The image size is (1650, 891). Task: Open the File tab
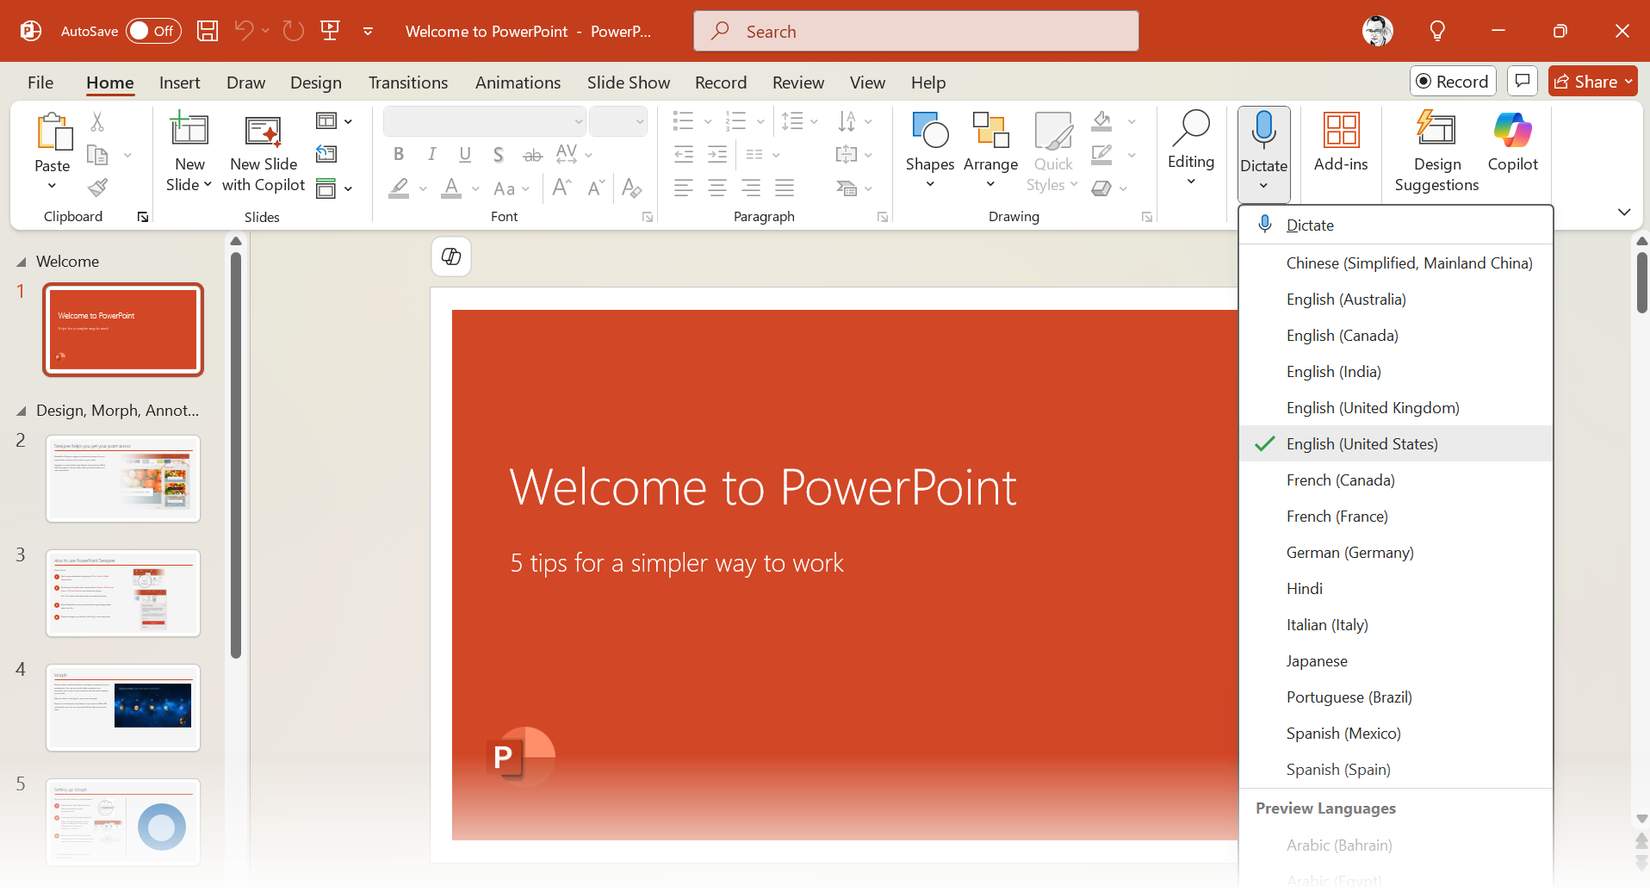[41, 82]
